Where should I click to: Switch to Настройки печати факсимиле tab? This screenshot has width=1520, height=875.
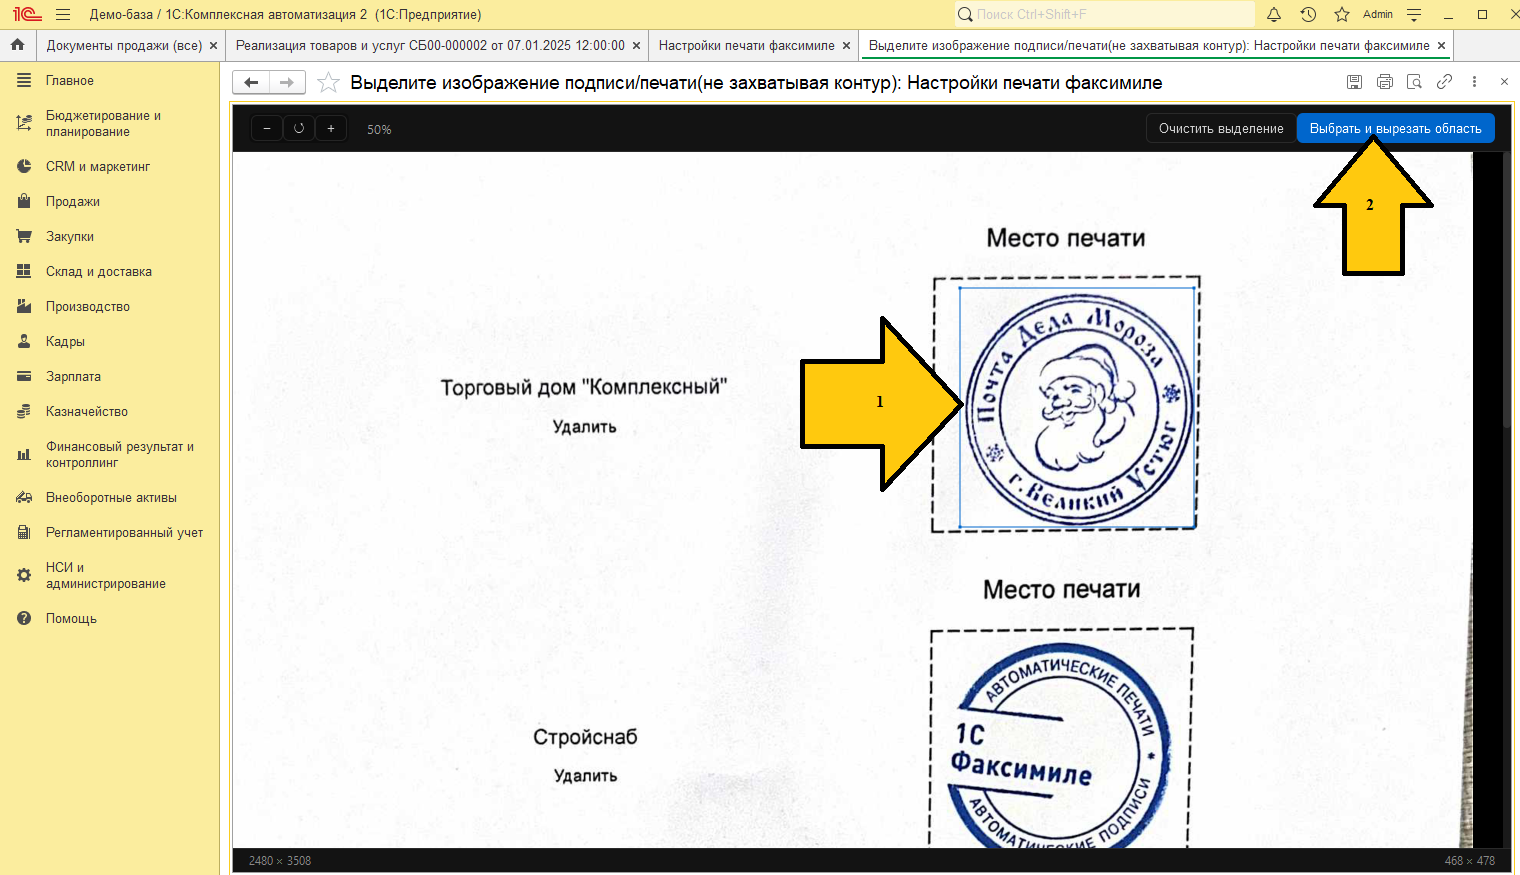746,46
